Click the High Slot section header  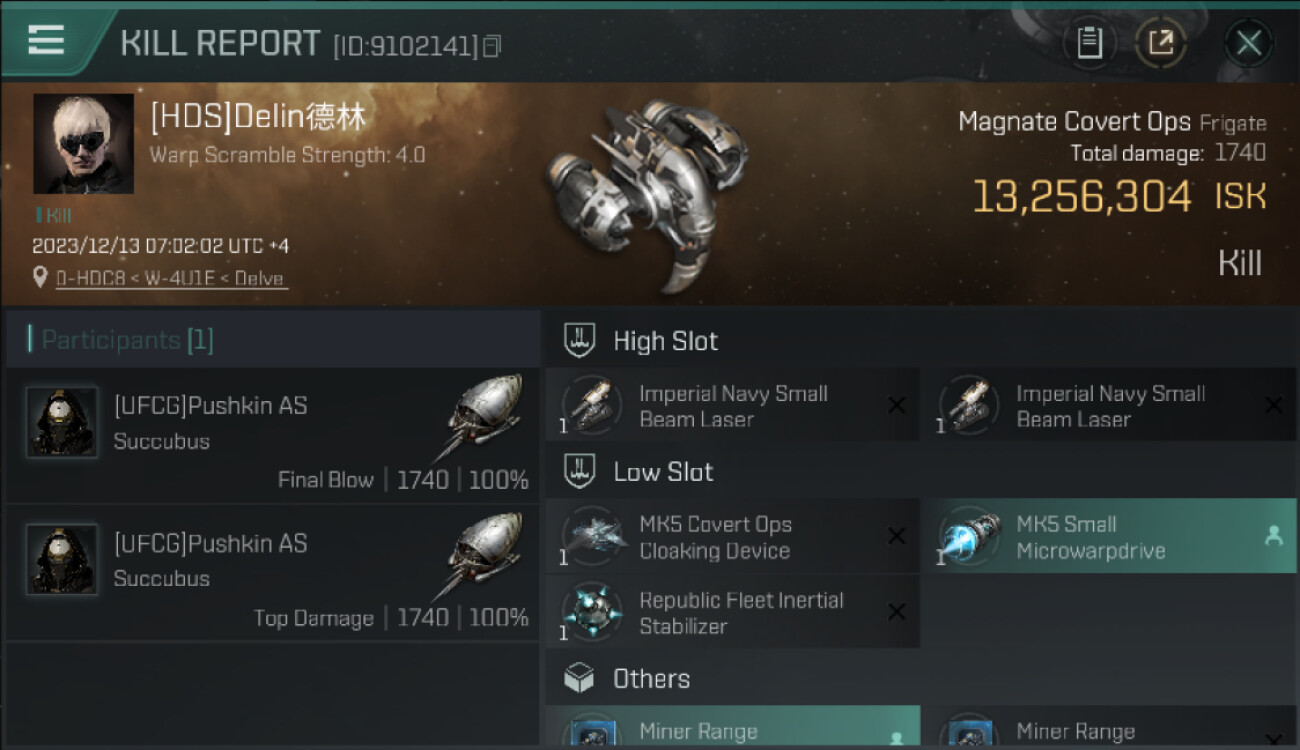665,341
